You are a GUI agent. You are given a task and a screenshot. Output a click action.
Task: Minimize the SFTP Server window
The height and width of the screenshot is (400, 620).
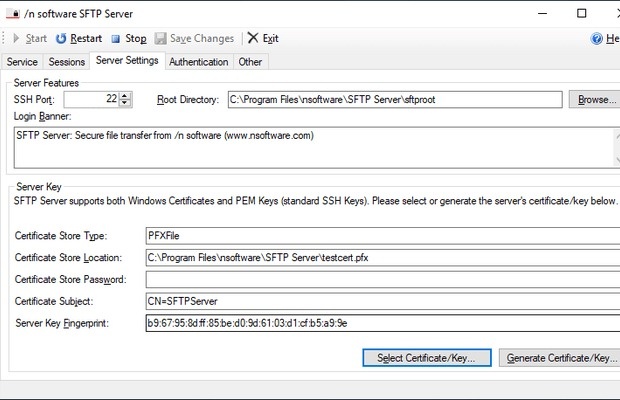(x=543, y=13)
